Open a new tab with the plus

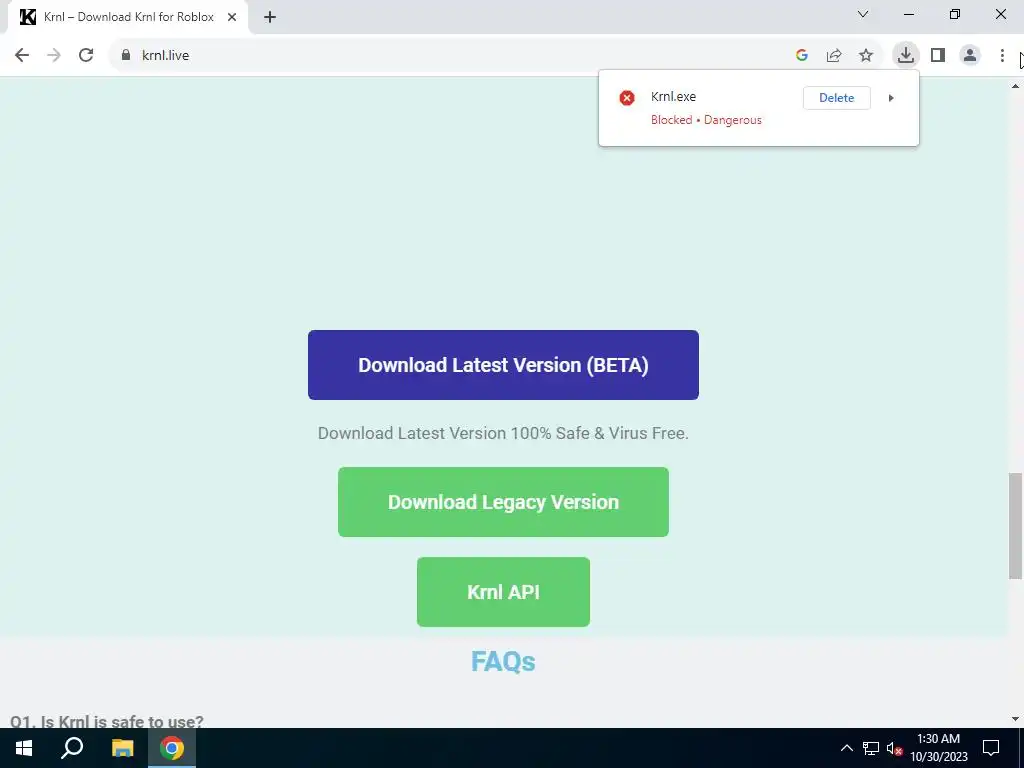[x=270, y=17]
